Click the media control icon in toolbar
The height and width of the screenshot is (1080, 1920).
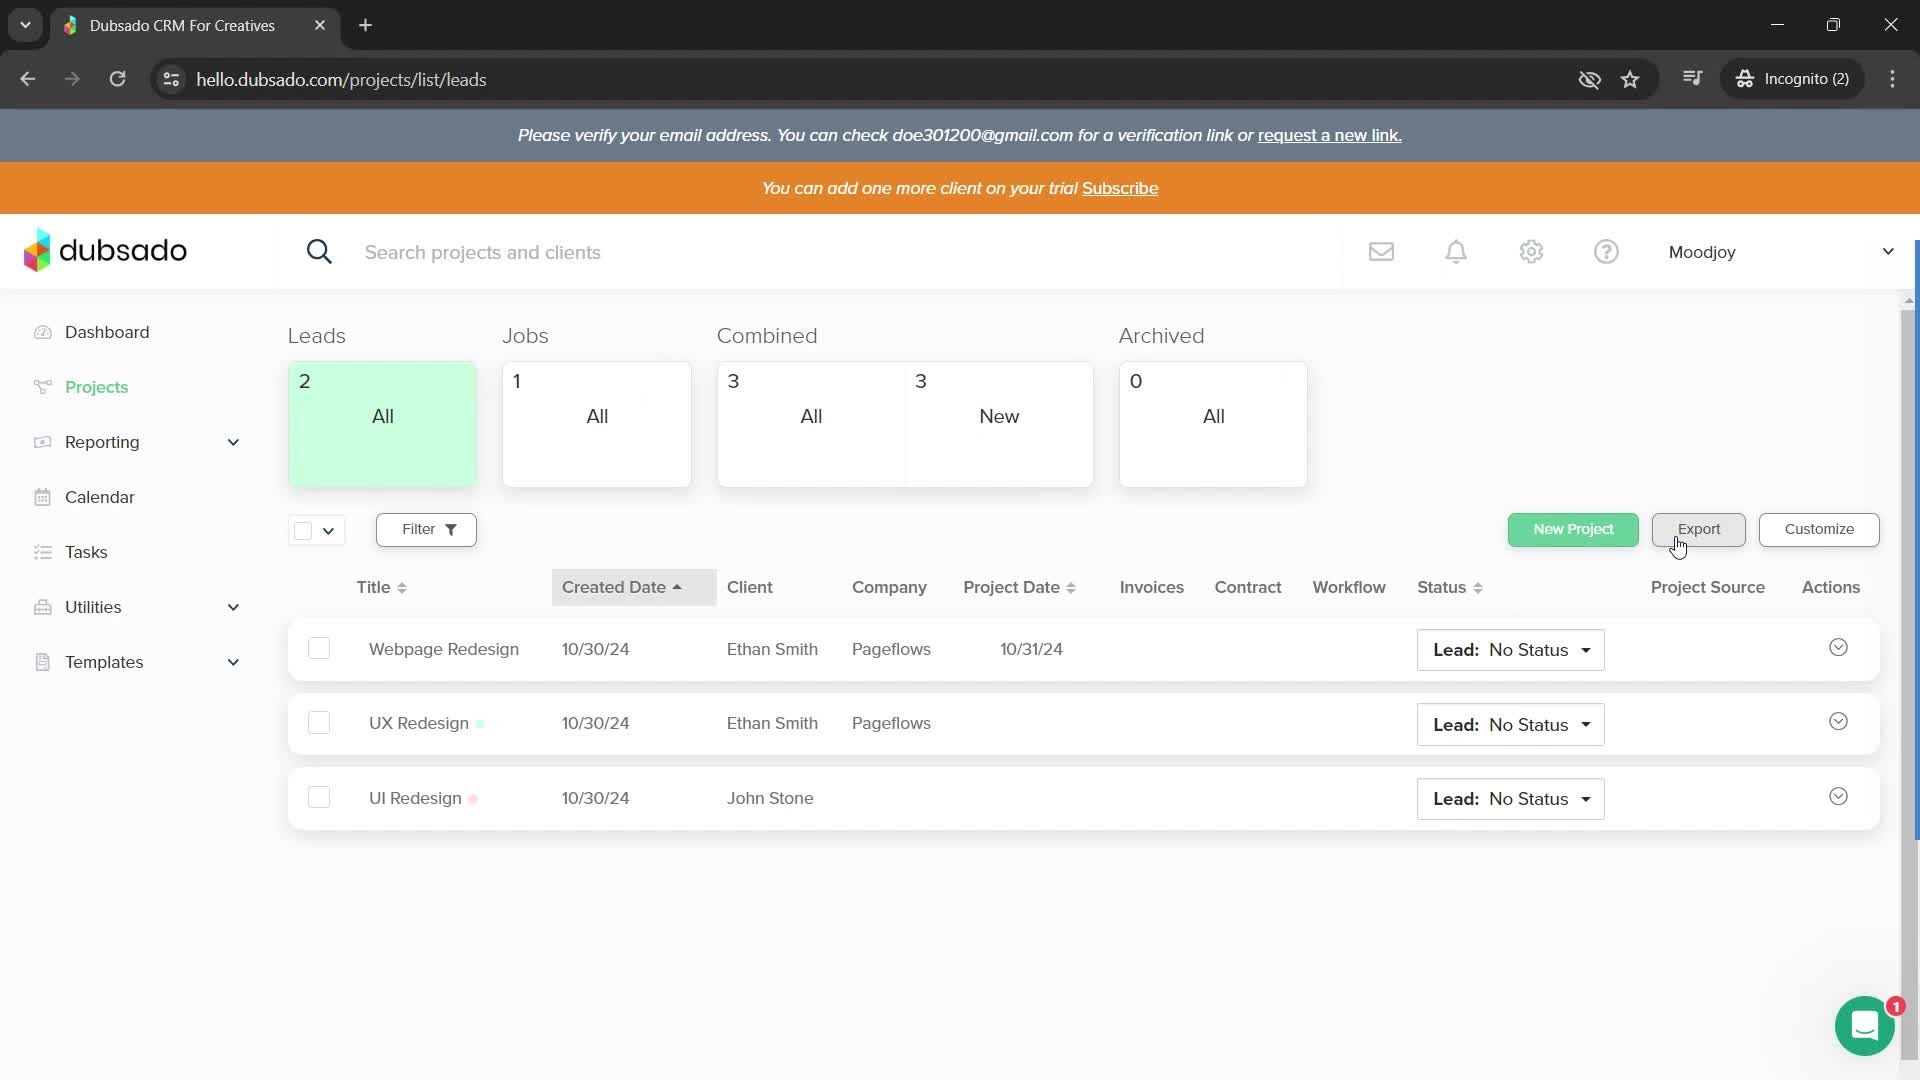click(1692, 78)
